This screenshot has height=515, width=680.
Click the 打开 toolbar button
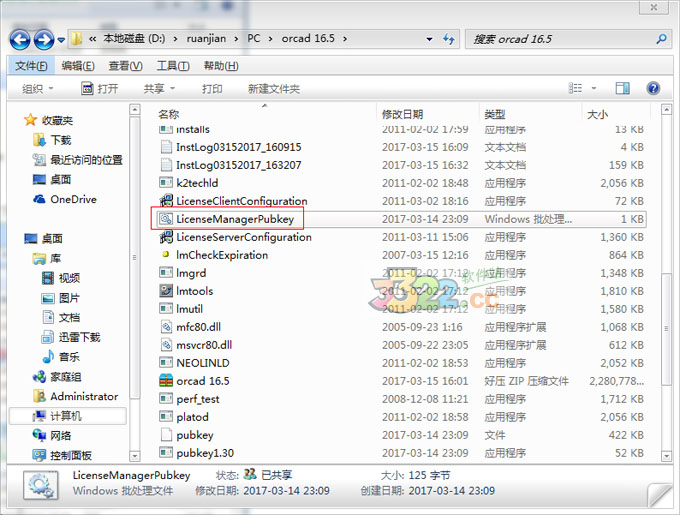click(100, 89)
